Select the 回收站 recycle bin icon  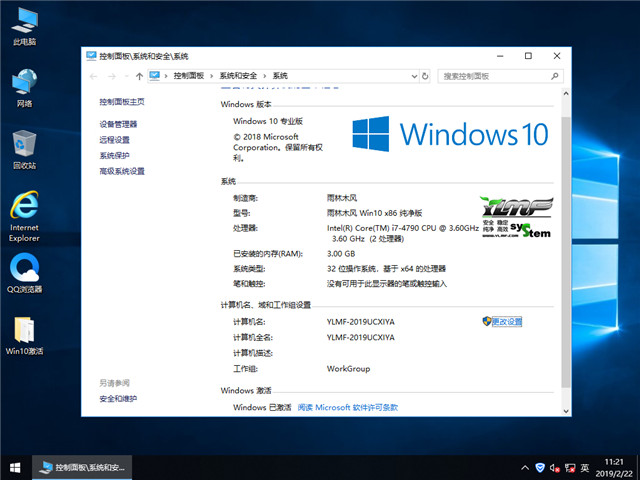24,150
